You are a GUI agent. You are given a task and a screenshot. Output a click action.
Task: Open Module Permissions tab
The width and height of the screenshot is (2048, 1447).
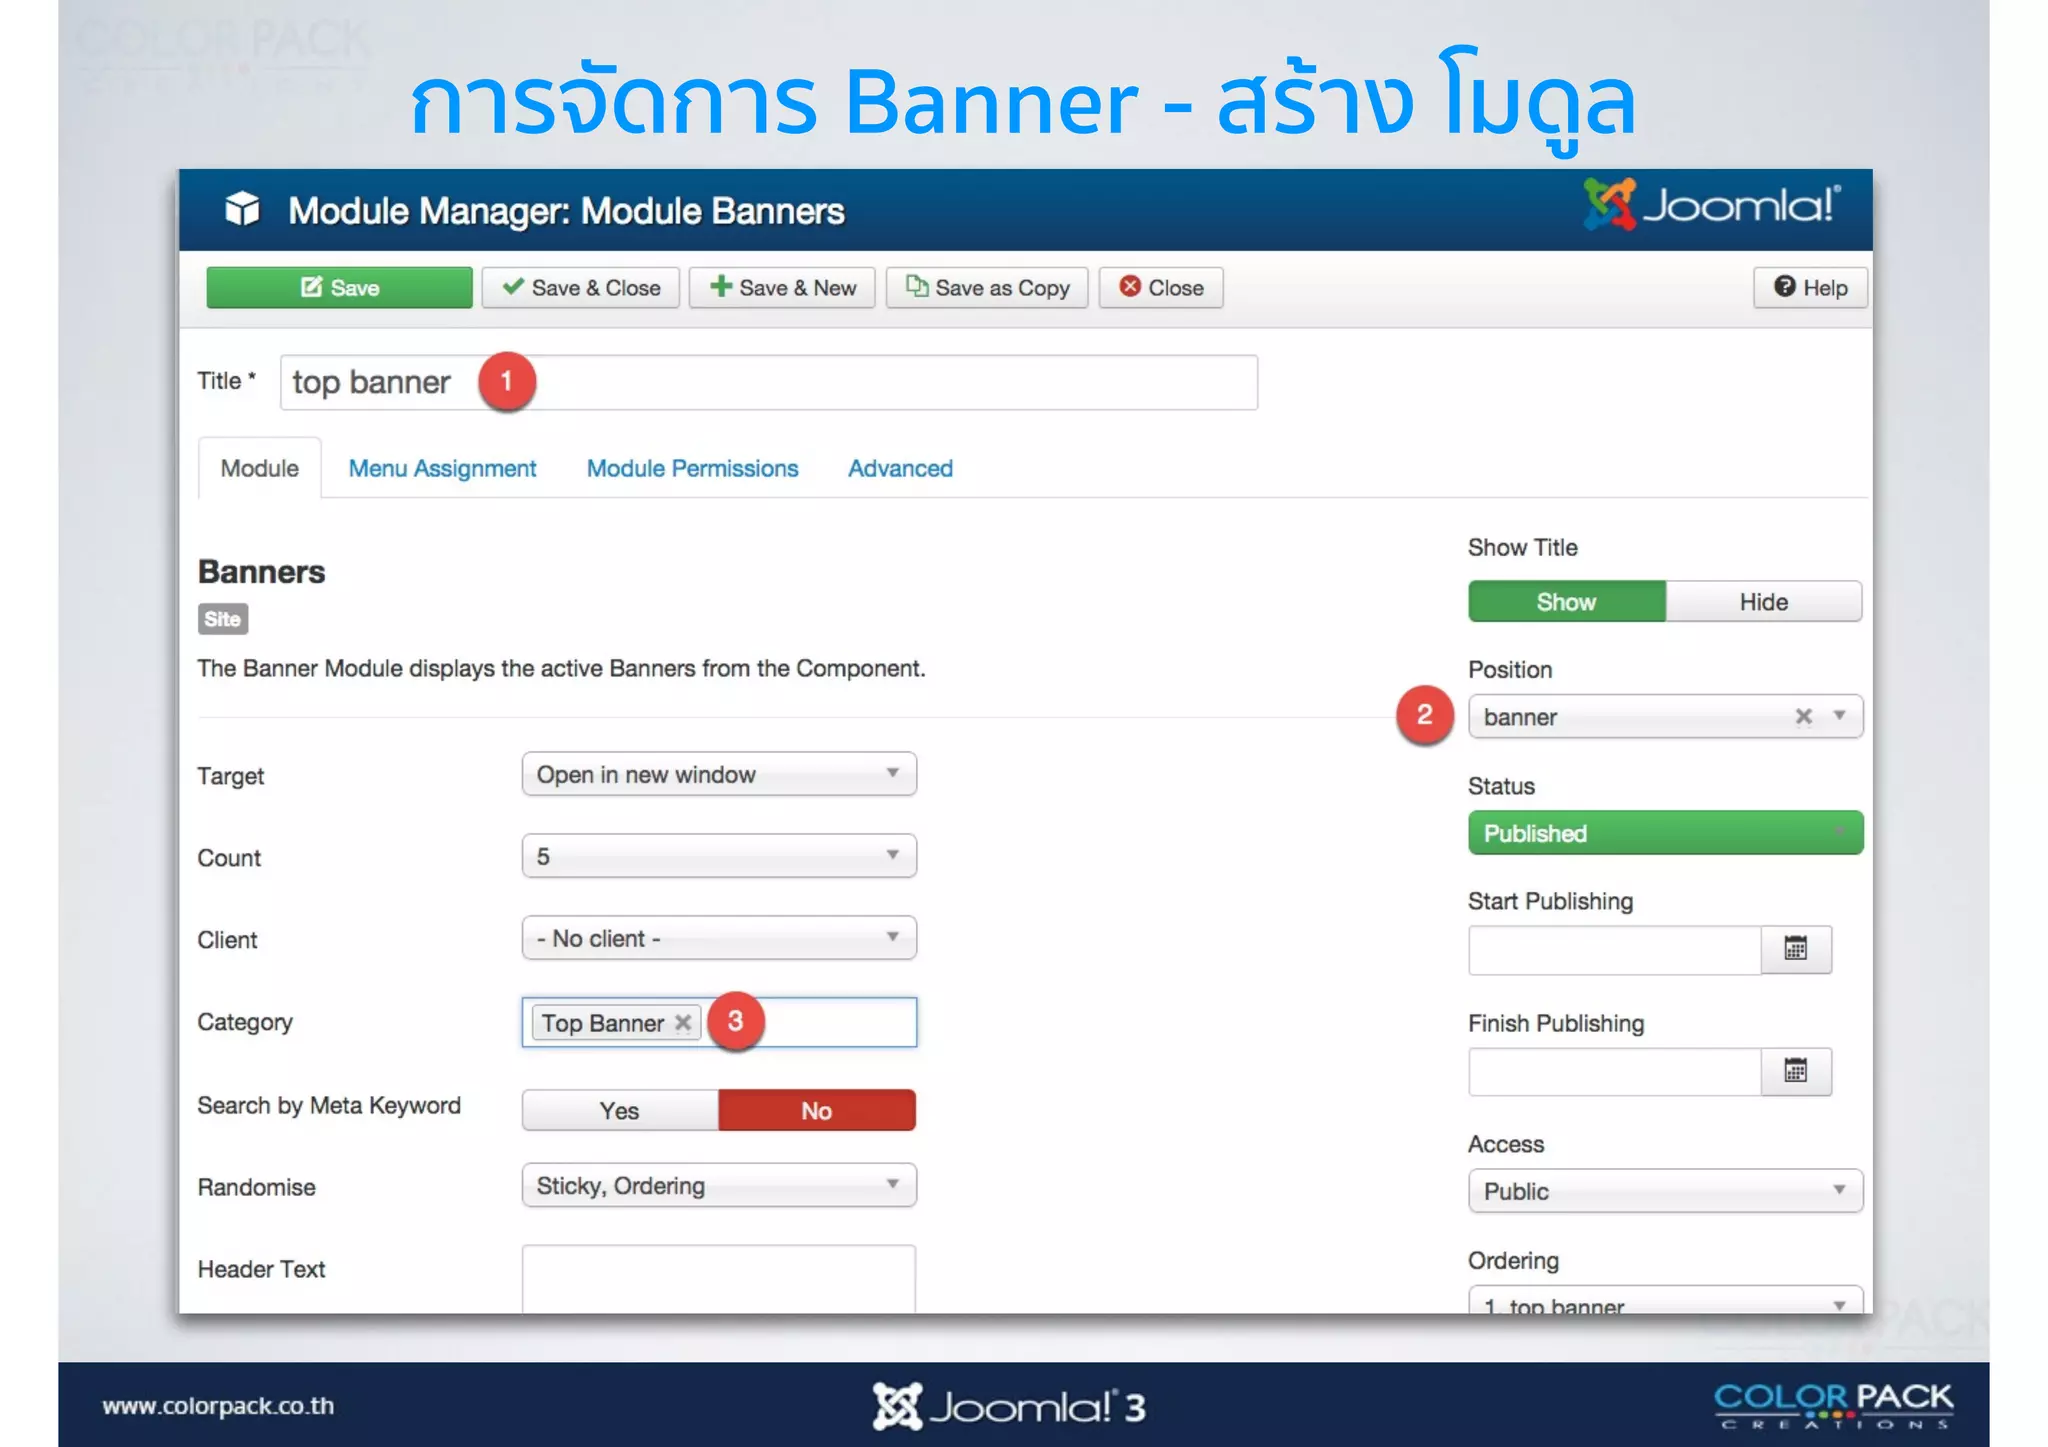692,468
